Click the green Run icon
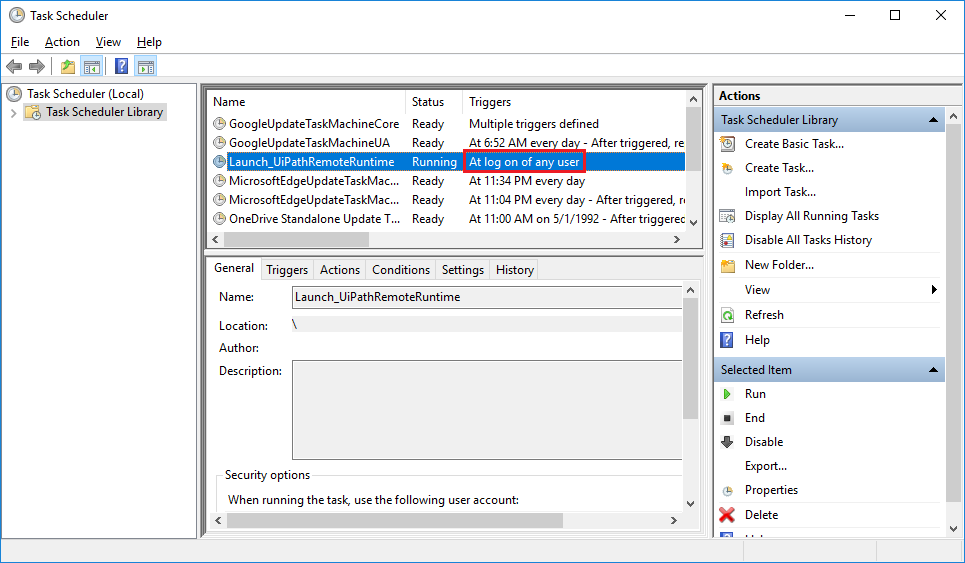The height and width of the screenshot is (563, 965). pos(727,394)
